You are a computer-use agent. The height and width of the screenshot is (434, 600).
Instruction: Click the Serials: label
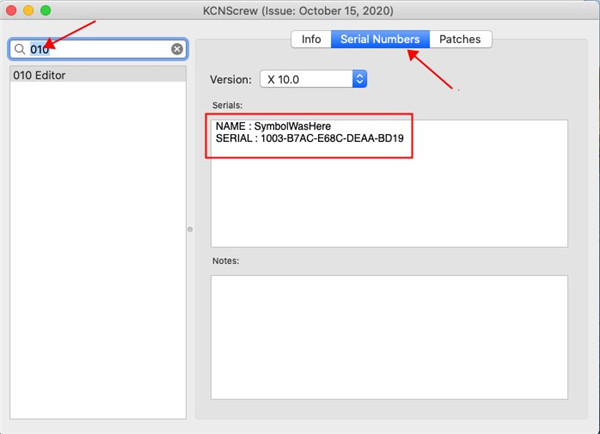click(227, 105)
